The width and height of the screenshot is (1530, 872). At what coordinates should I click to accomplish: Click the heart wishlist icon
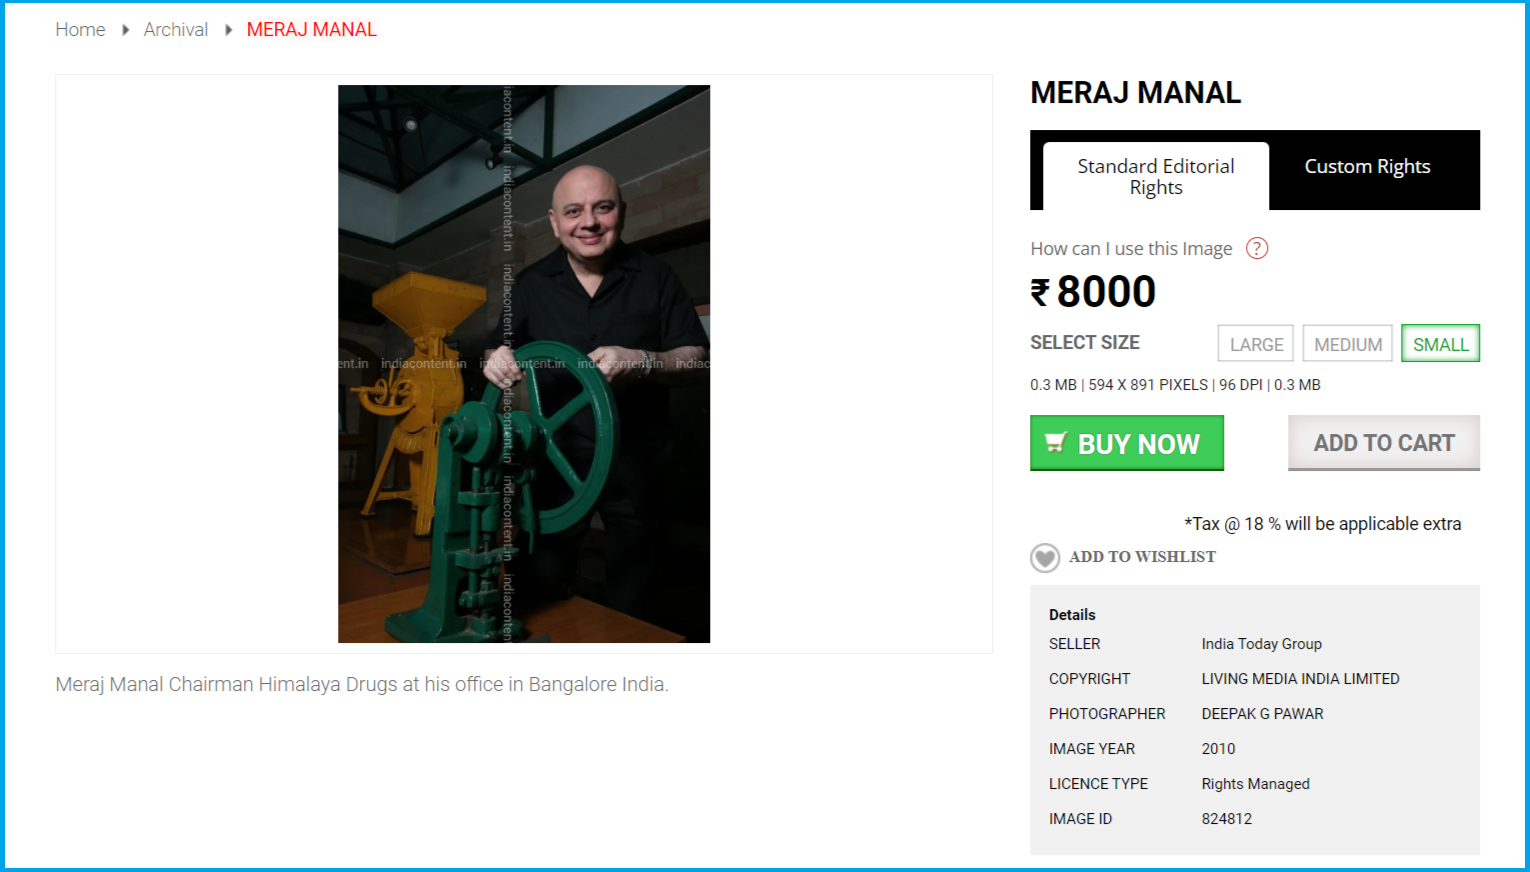point(1045,557)
